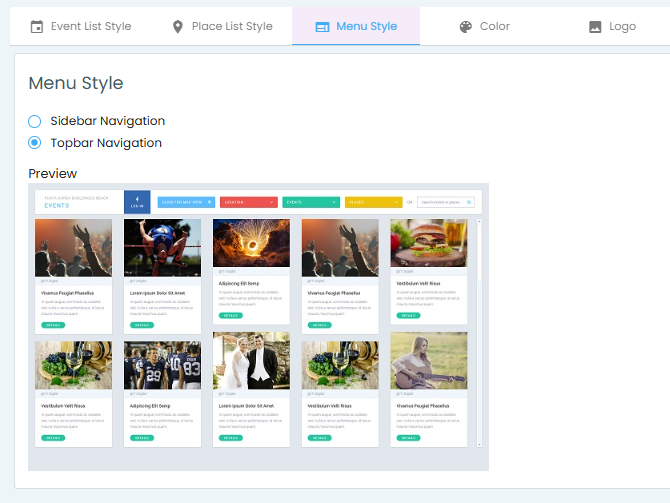This screenshot has height=503, width=670.
Task: Click the 'Preview' label above the image
Action: click(x=53, y=174)
